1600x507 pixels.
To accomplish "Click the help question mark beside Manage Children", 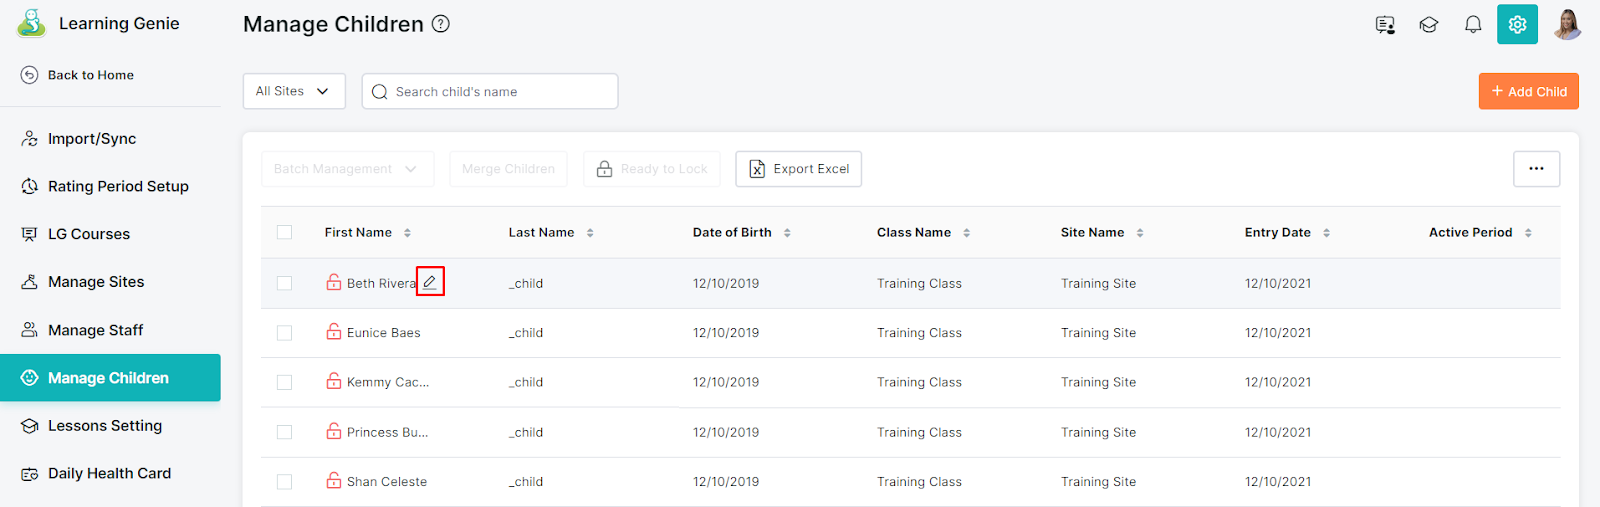I will coord(441,24).
